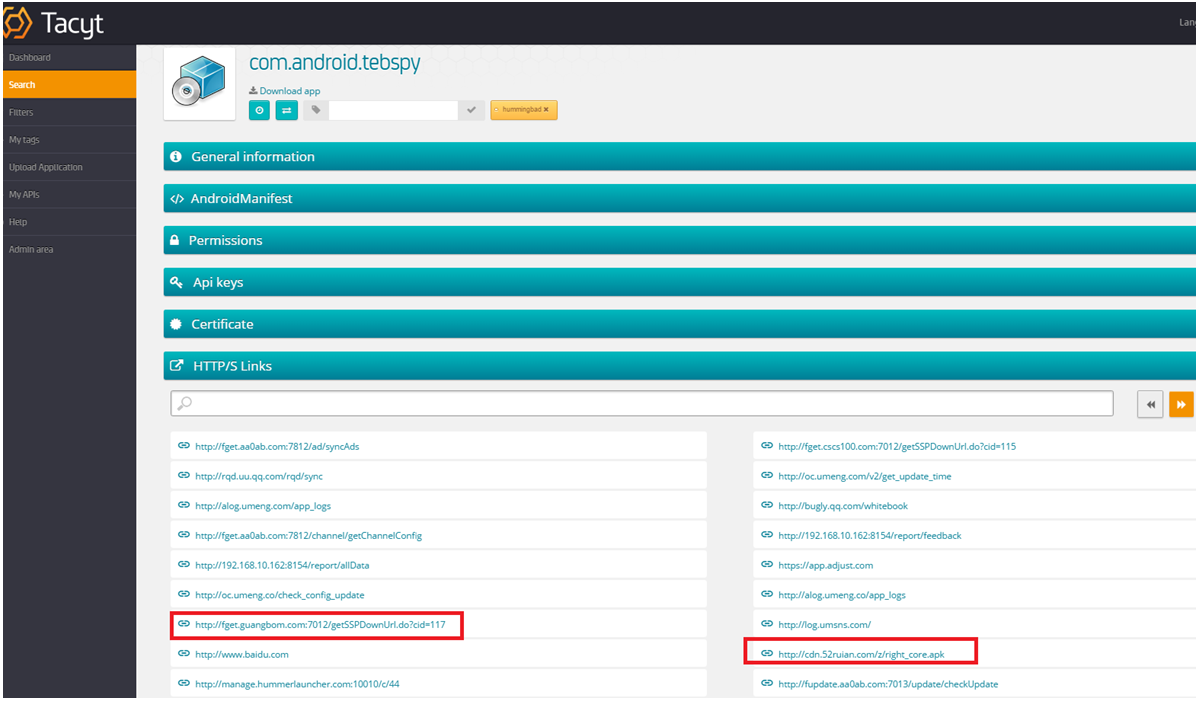Click chain icon beside bugly.qq.com/whitebook

[767, 505]
